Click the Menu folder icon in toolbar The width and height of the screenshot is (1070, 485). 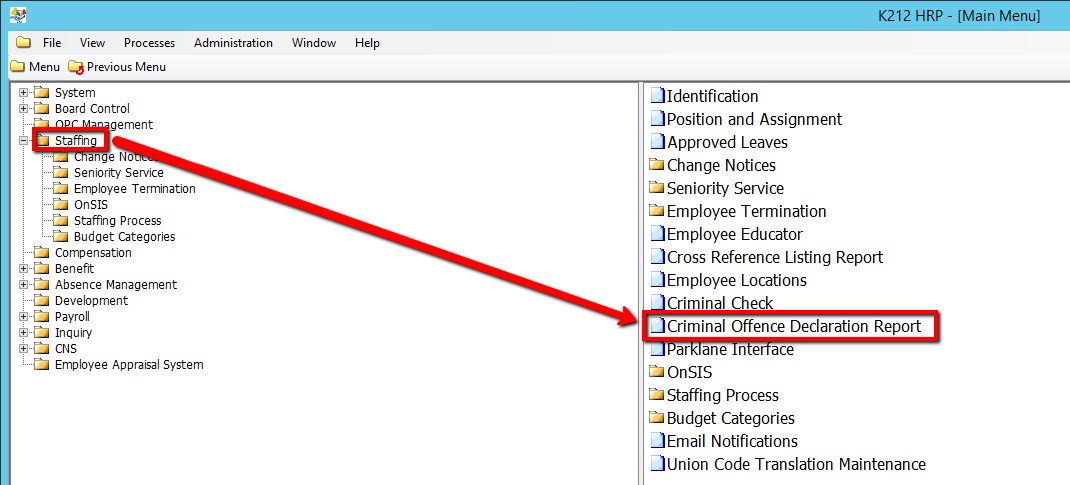click(x=18, y=67)
